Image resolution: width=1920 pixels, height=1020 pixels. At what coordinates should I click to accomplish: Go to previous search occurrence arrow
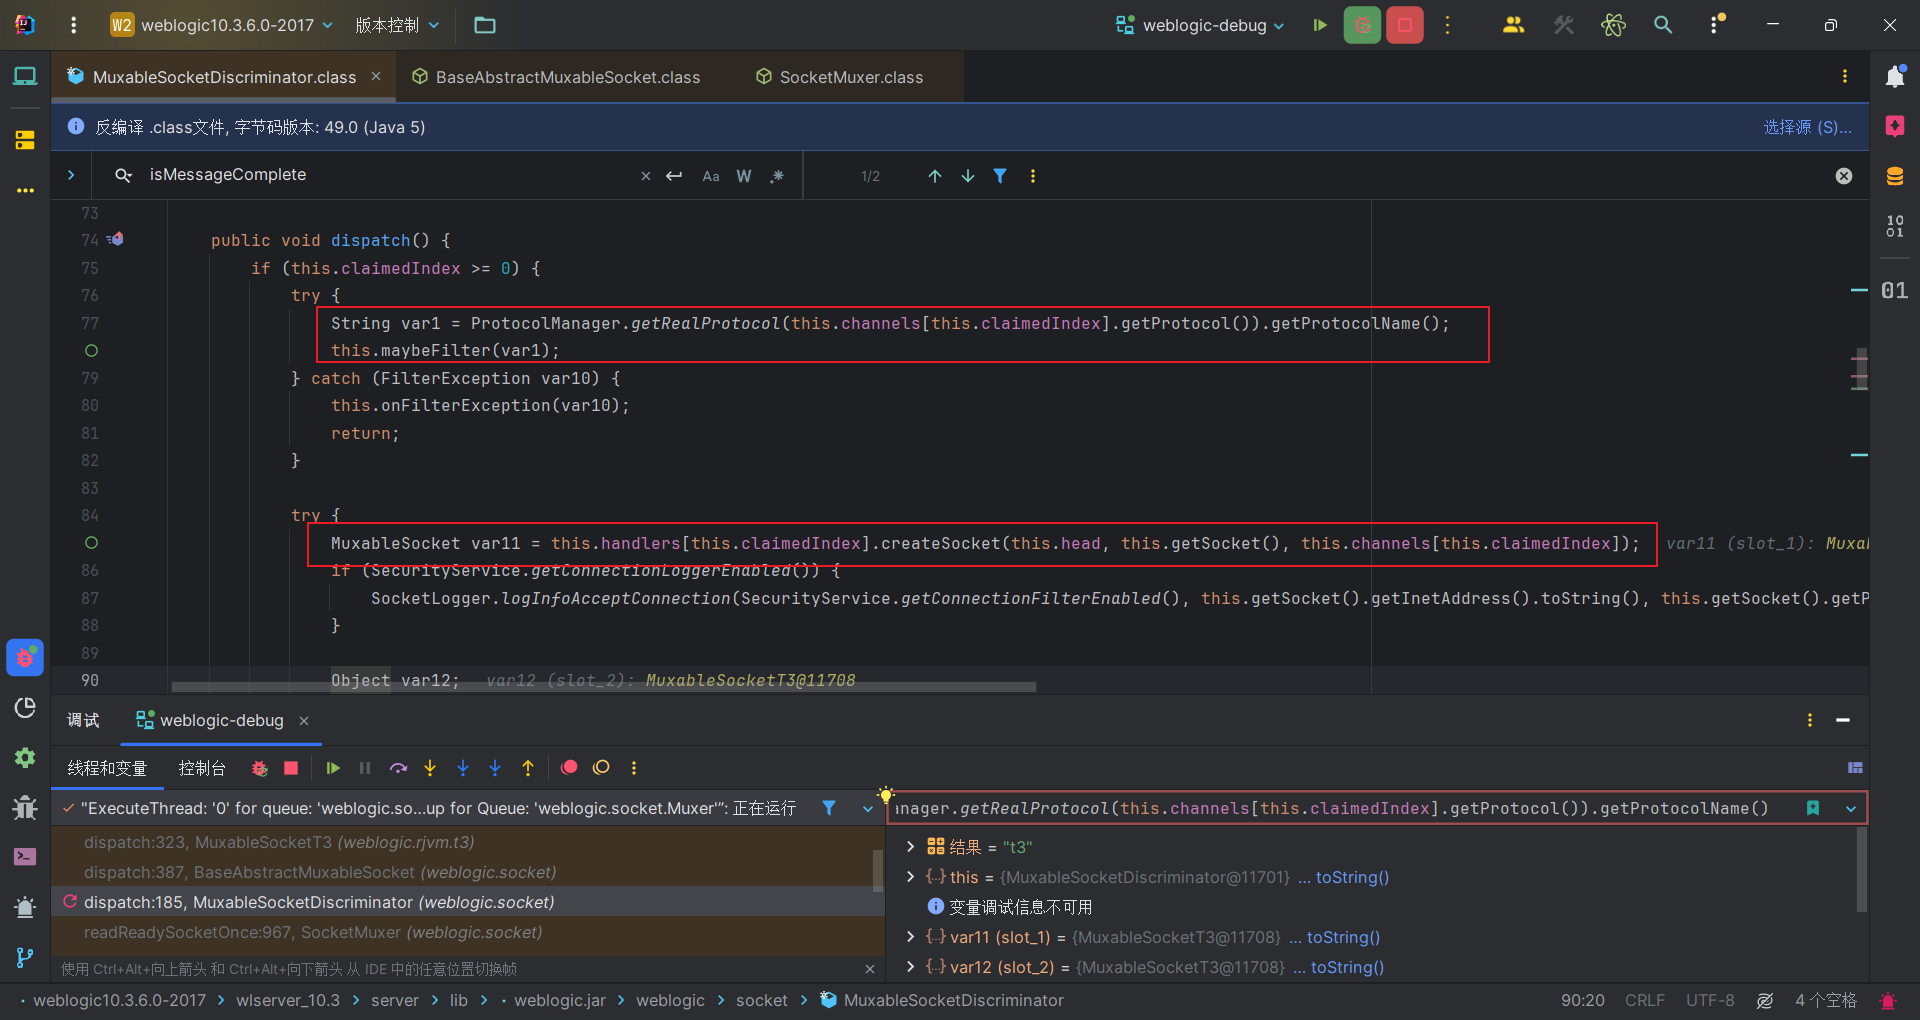pos(935,176)
